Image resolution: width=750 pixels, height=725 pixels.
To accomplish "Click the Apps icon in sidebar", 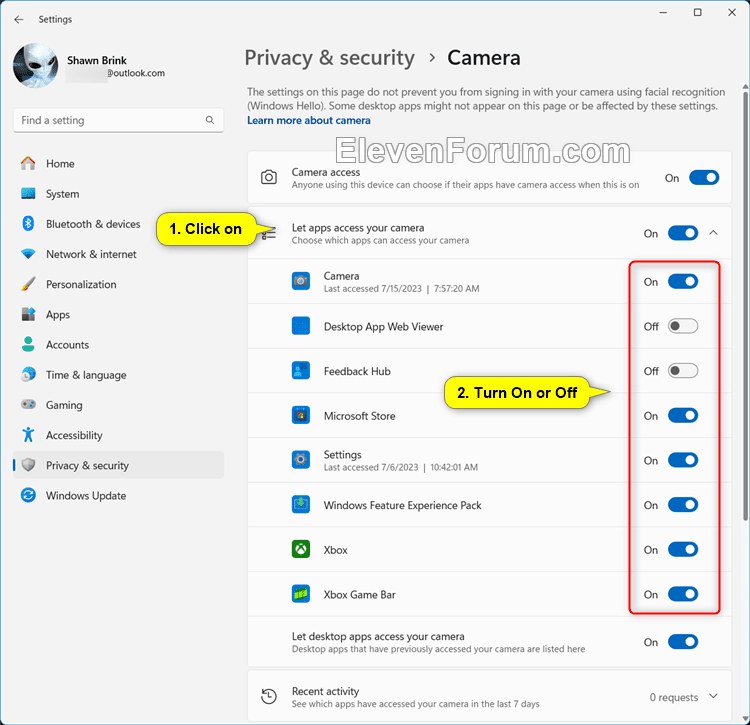I will pyautogui.click(x=28, y=314).
